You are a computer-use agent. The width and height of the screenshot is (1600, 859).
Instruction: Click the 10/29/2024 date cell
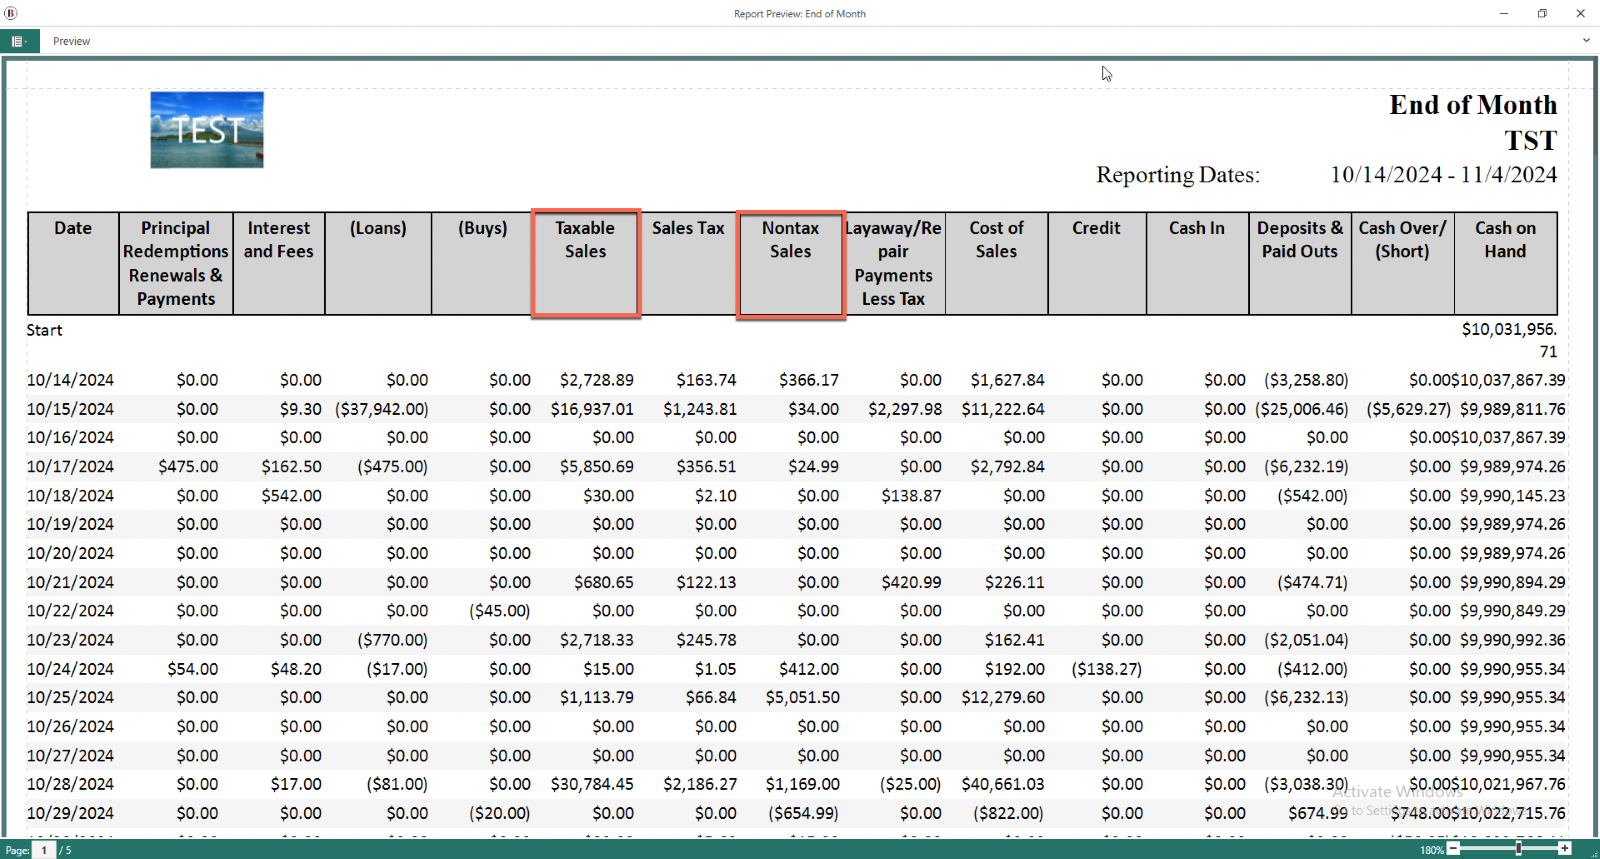[x=70, y=813]
